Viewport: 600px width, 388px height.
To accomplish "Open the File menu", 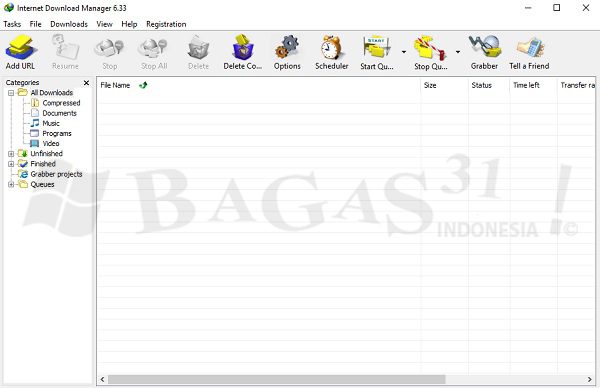I will (36, 24).
